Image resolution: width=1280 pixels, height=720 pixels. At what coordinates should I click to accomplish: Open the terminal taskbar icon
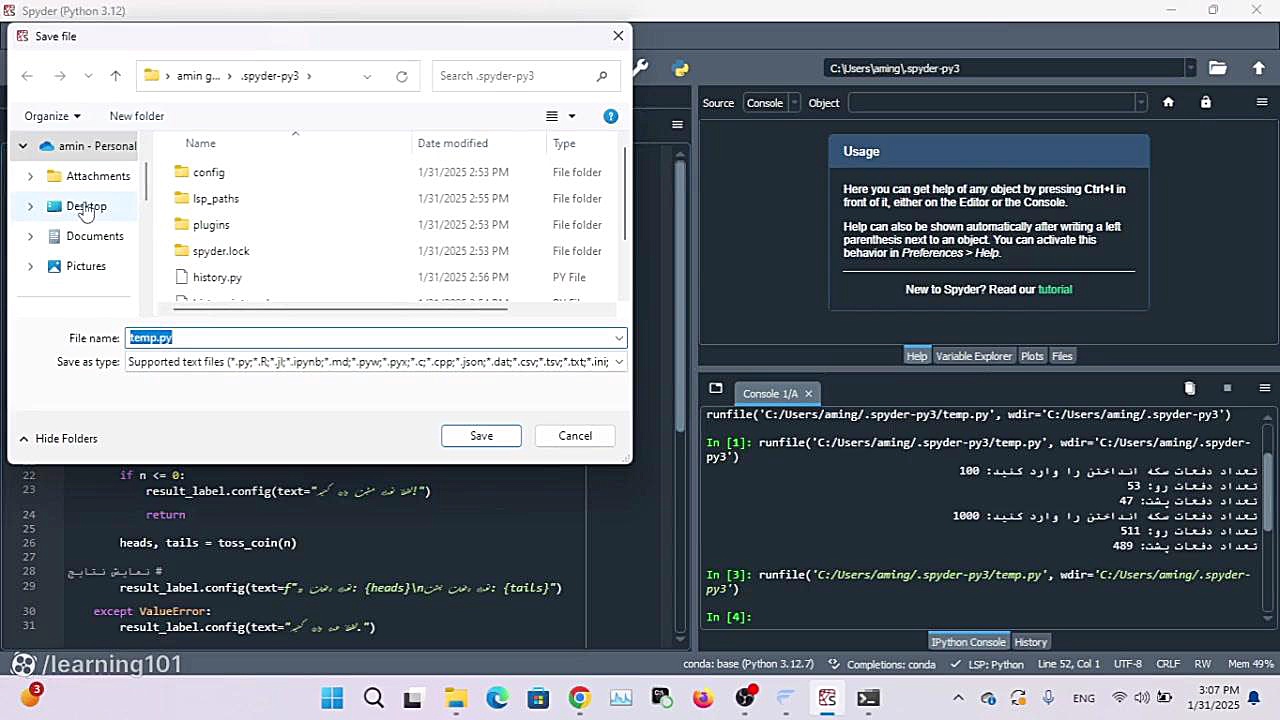(x=868, y=698)
